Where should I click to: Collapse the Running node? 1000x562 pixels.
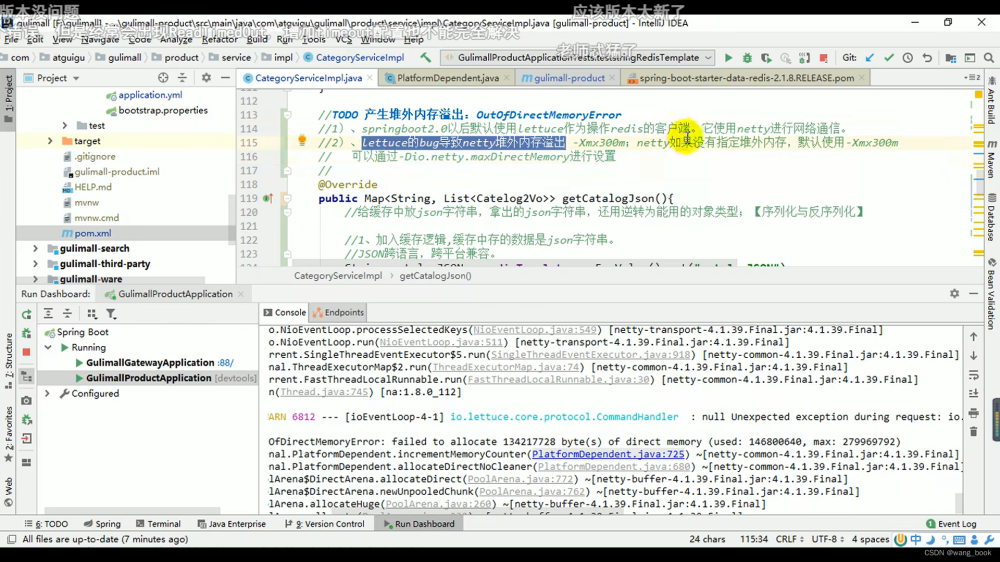(48, 348)
